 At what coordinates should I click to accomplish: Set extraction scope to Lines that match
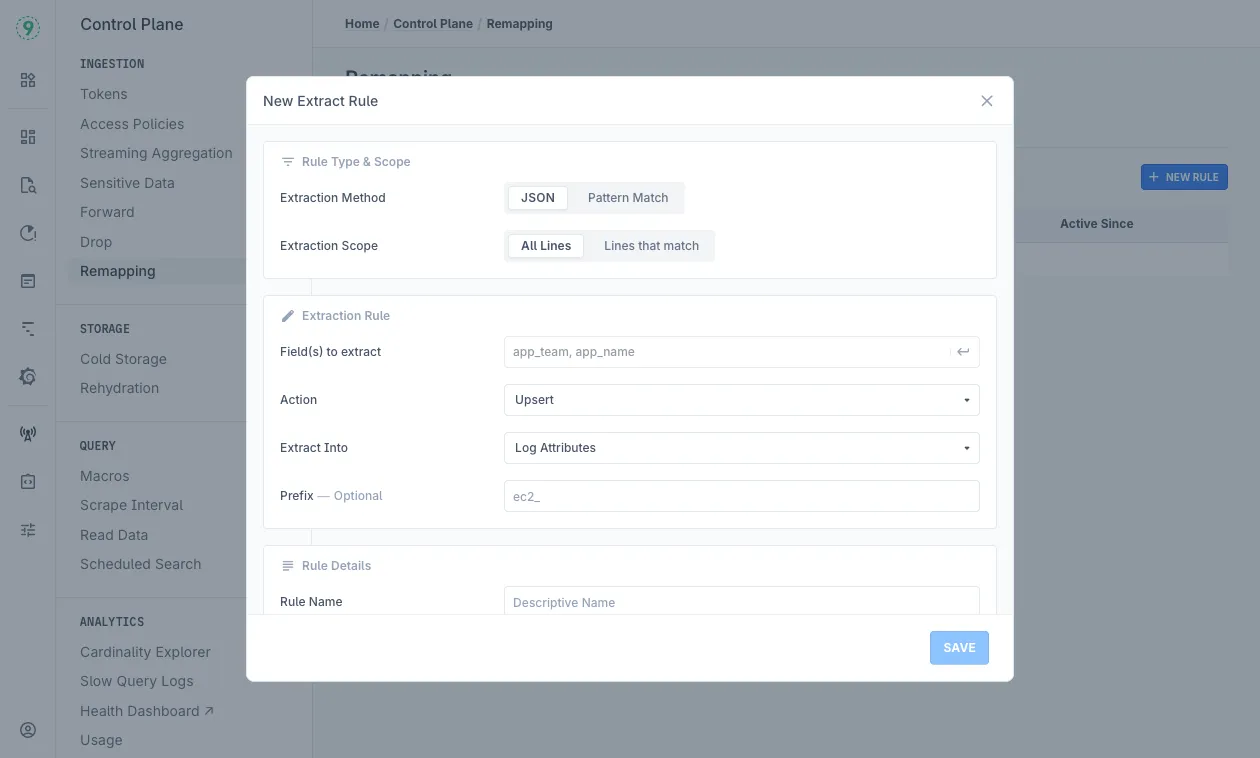(651, 246)
